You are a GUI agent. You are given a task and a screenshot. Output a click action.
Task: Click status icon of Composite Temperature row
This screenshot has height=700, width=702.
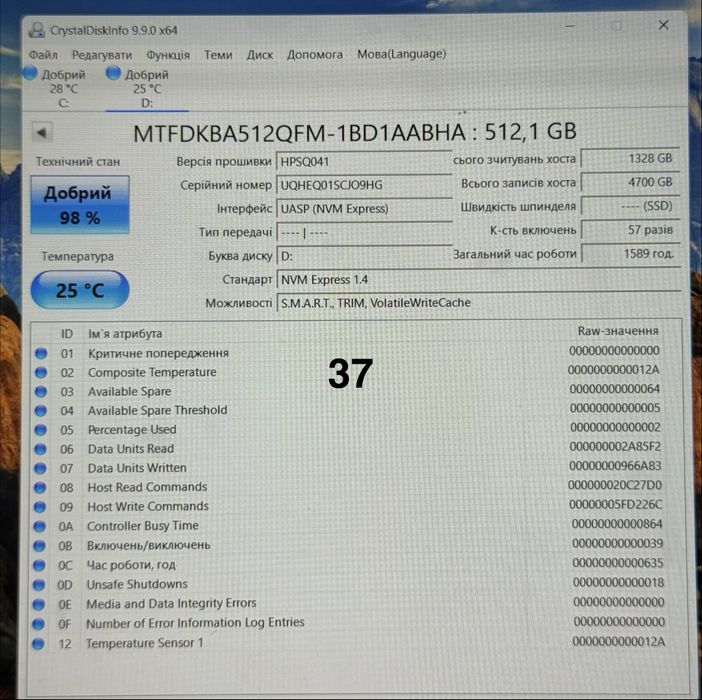(x=41, y=372)
